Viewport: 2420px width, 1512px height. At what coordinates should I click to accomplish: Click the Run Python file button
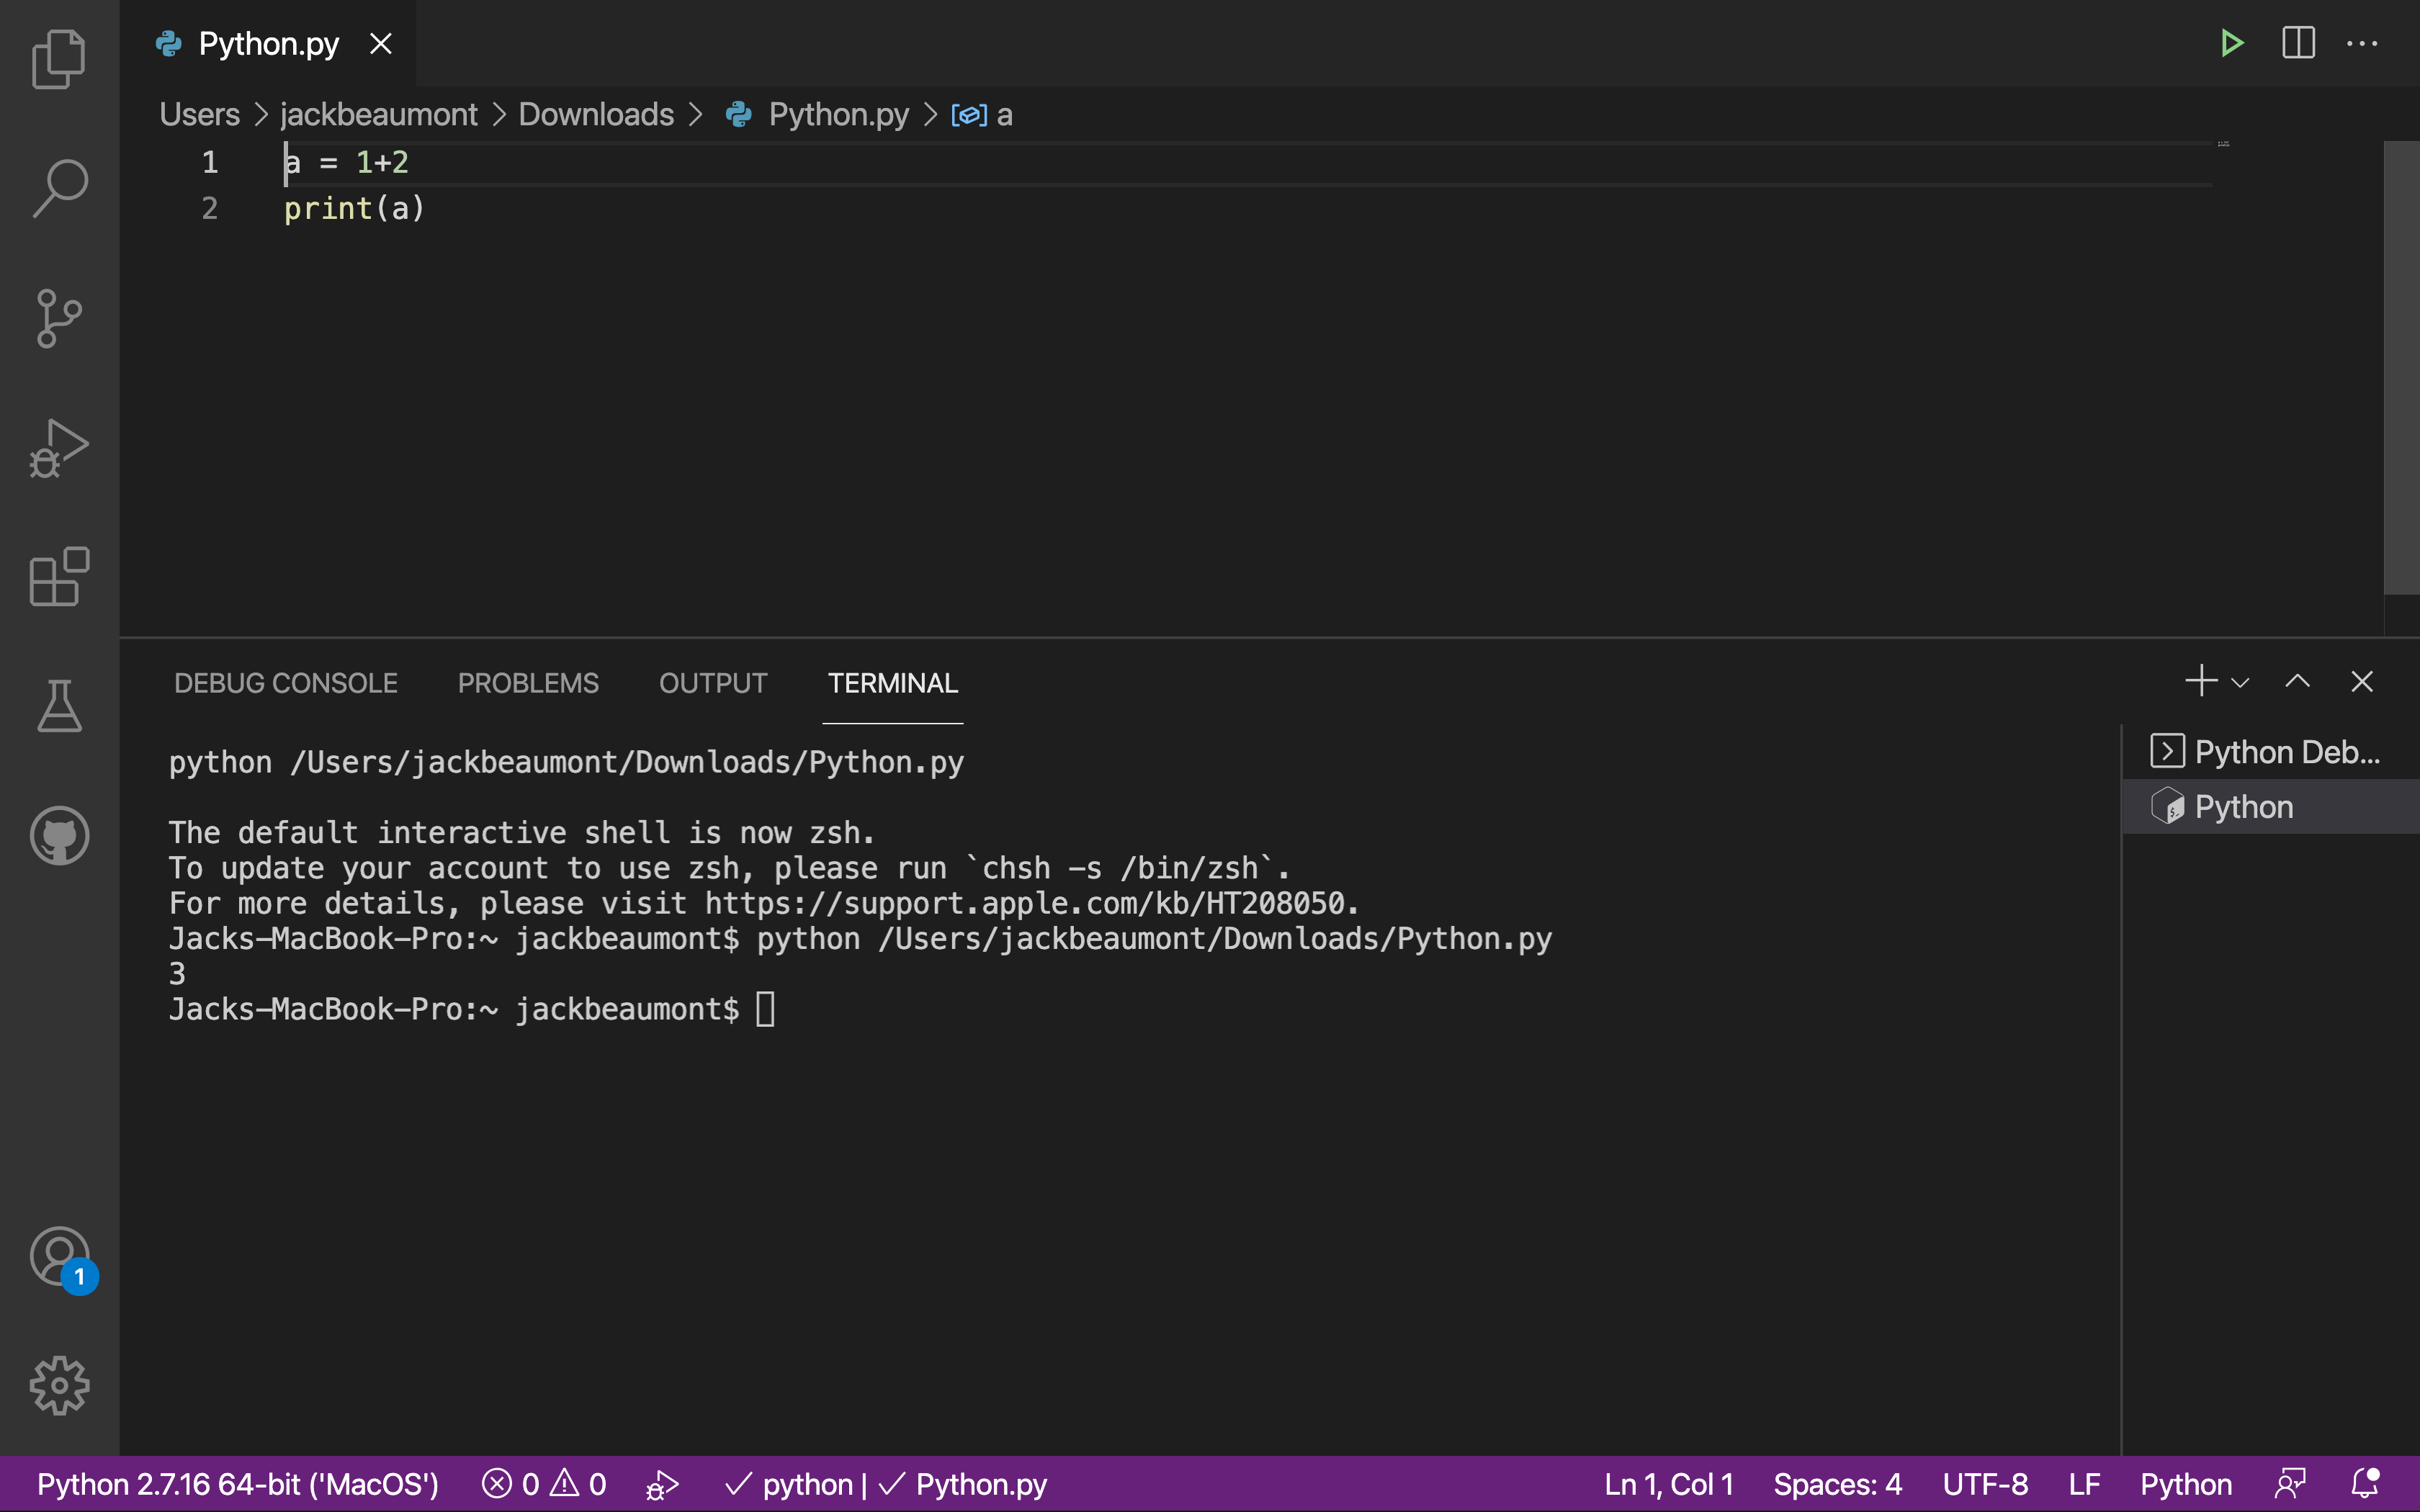[x=2232, y=42]
